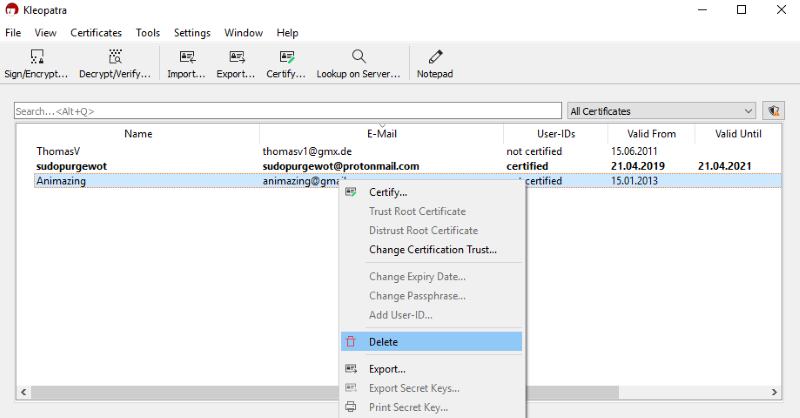Sort by the Valid Until column header
Screen dimensions: 800x418
coord(738,134)
